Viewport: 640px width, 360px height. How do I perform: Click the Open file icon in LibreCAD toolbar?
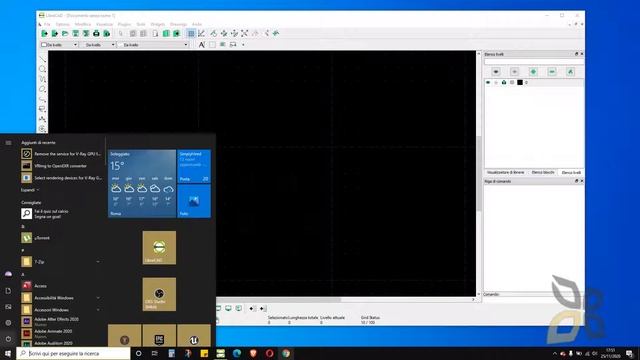(65, 33)
